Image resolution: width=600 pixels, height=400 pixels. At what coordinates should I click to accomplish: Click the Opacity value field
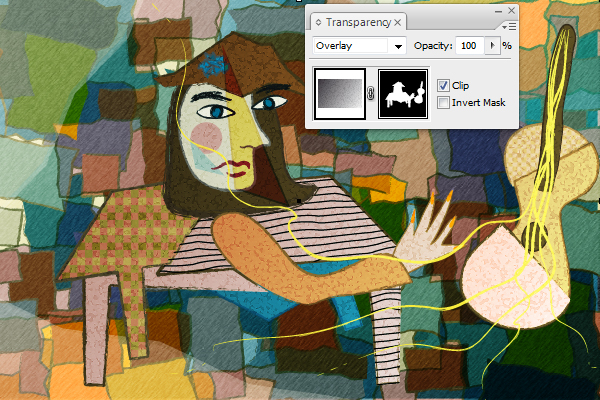point(470,46)
